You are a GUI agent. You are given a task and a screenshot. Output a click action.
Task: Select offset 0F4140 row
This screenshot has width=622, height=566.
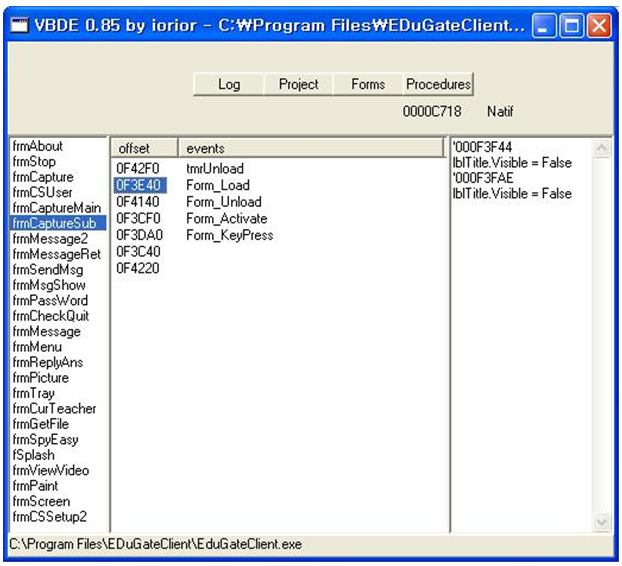pos(138,202)
